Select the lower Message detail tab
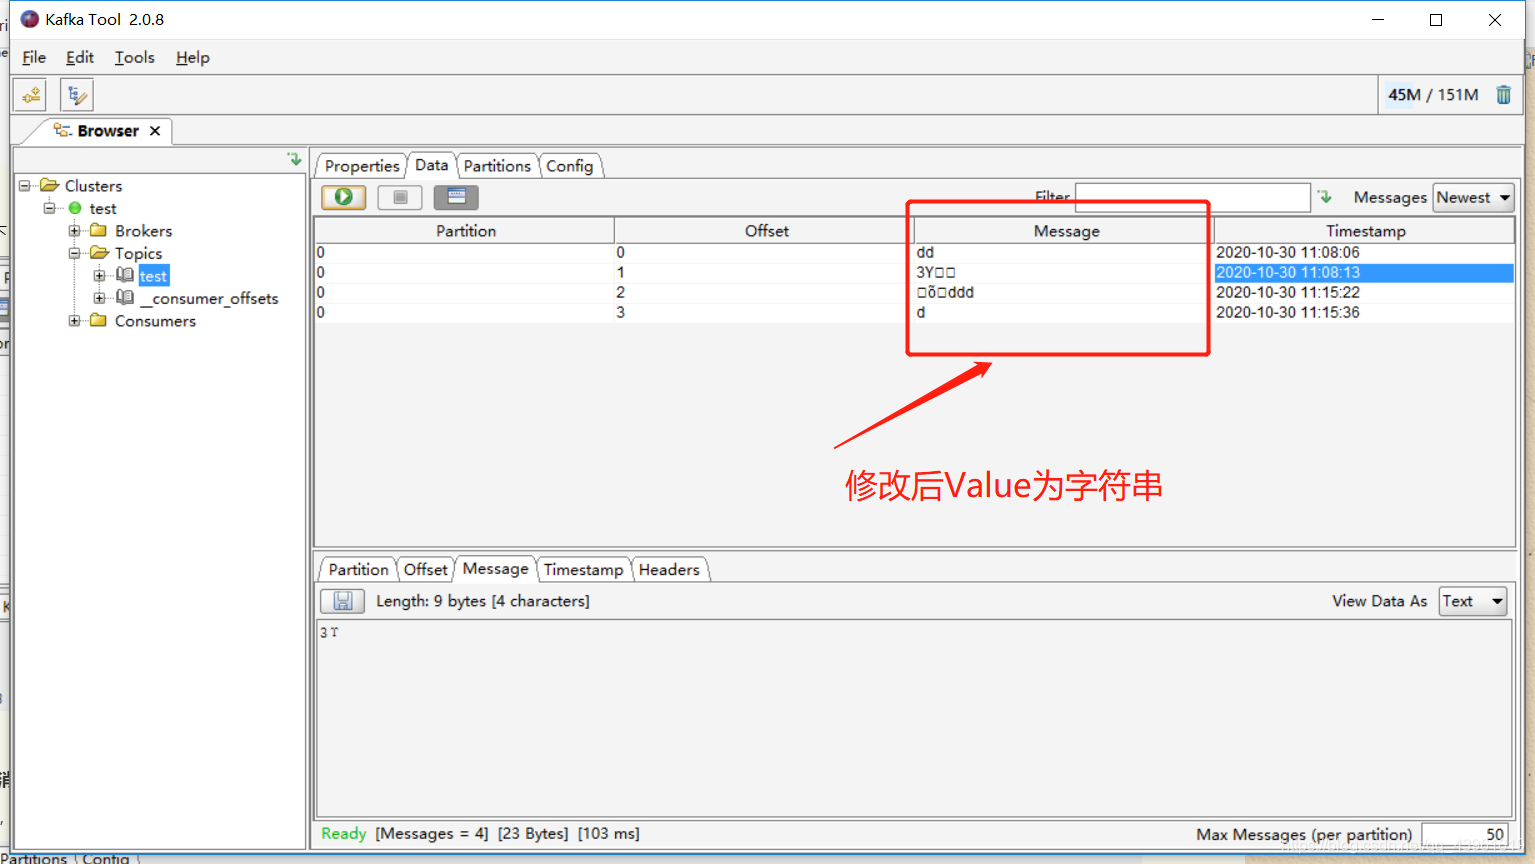 pyautogui.click(x=495, y=568)
